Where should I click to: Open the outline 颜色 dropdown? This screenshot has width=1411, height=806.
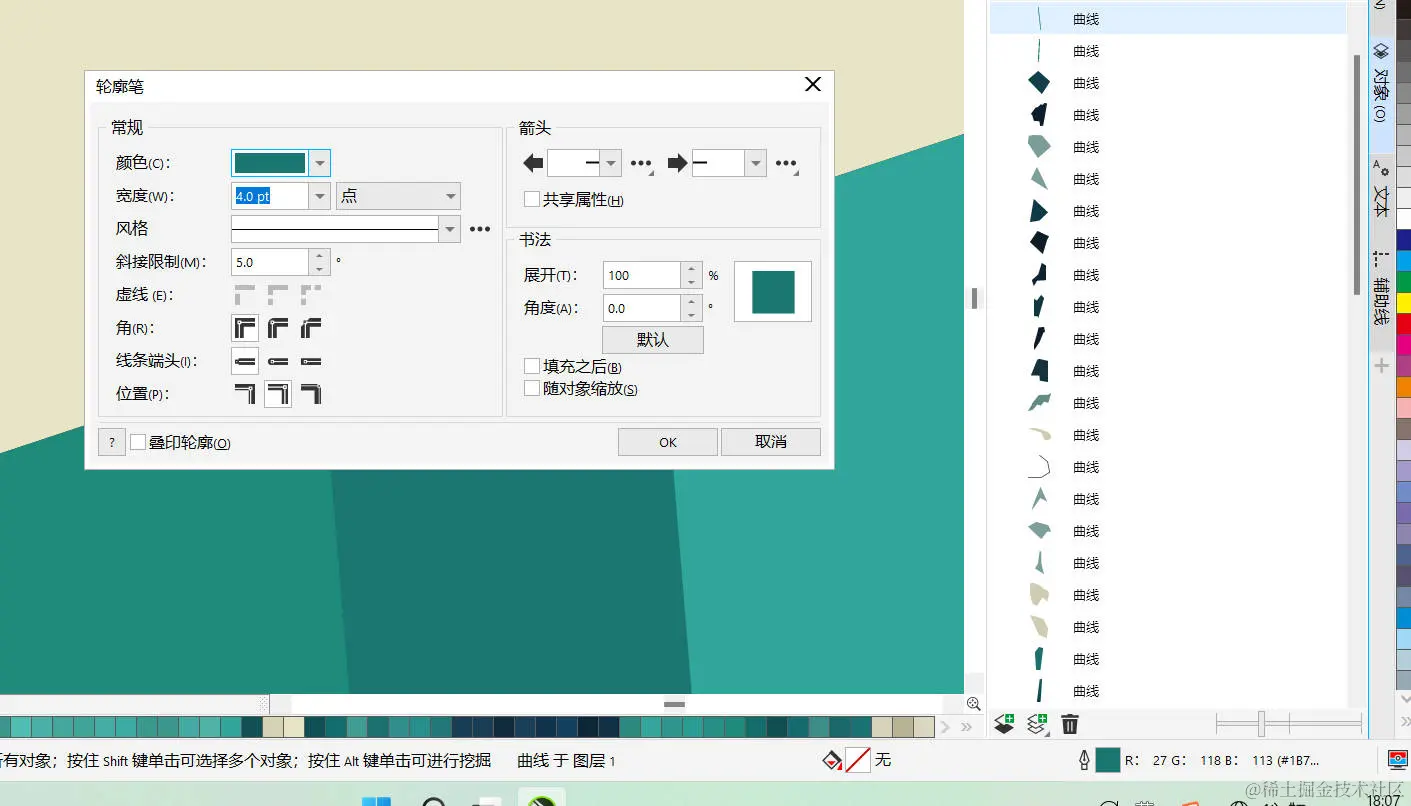(x=319, y=162)
